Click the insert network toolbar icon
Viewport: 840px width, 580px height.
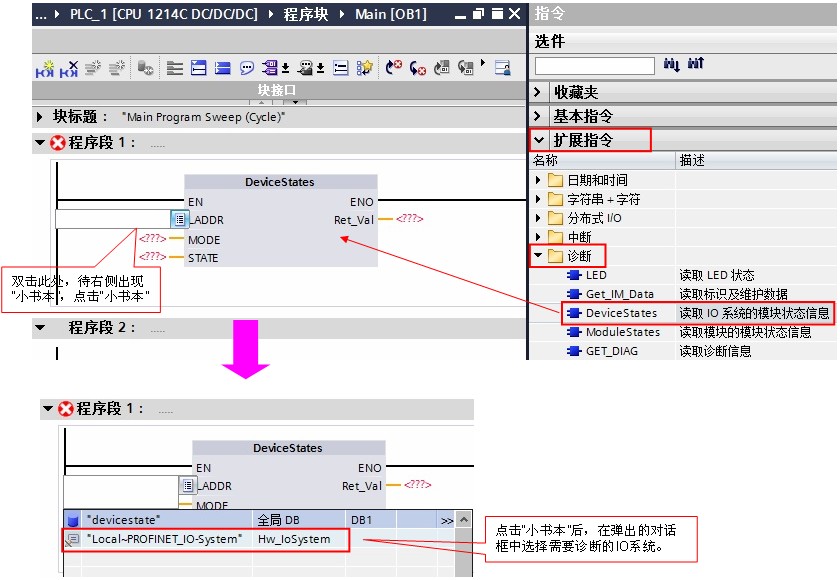[x=45, y=68]
